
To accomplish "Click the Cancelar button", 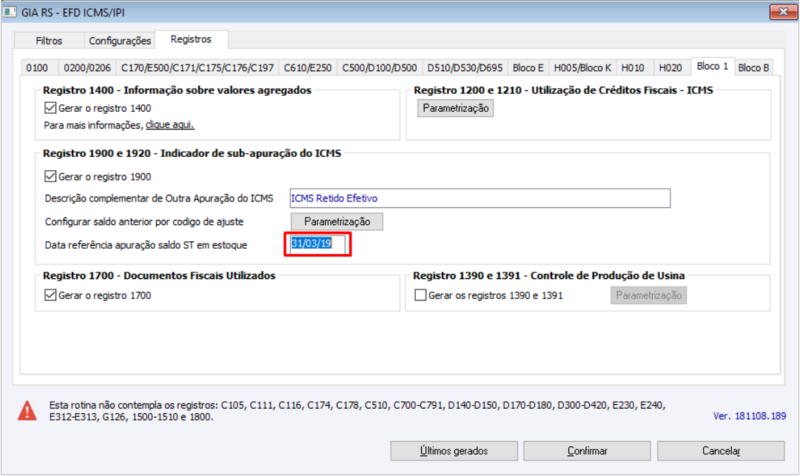I will pos(721,451).
